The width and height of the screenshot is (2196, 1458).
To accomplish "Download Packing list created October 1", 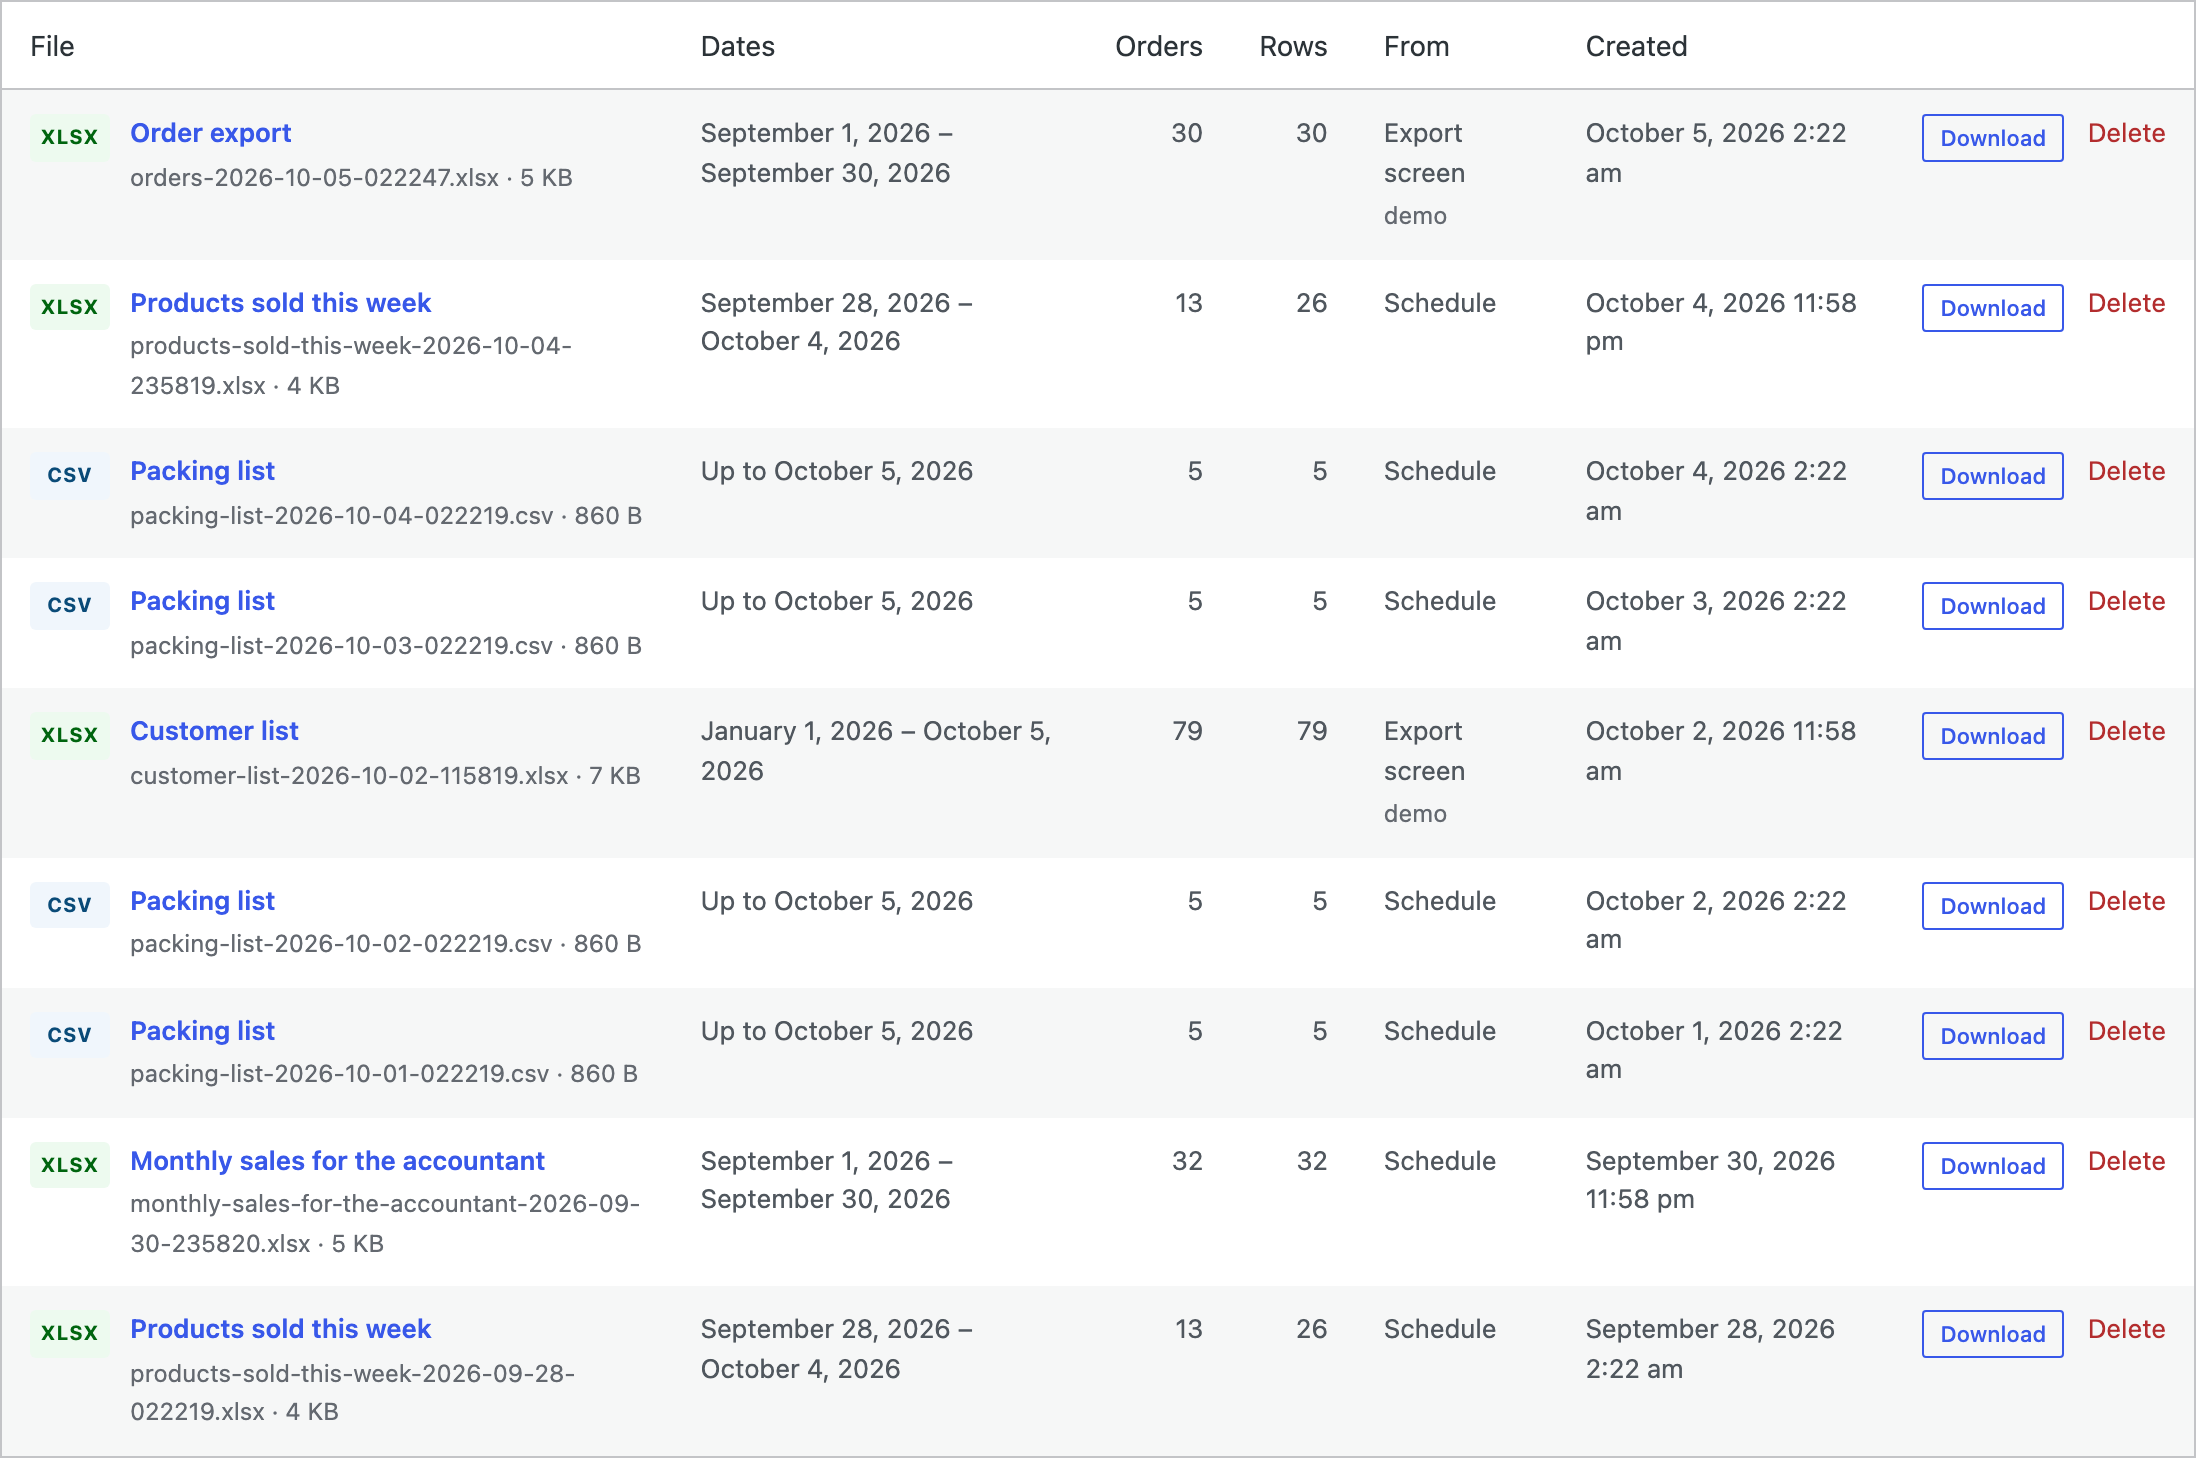I will click(1992, 1036).
